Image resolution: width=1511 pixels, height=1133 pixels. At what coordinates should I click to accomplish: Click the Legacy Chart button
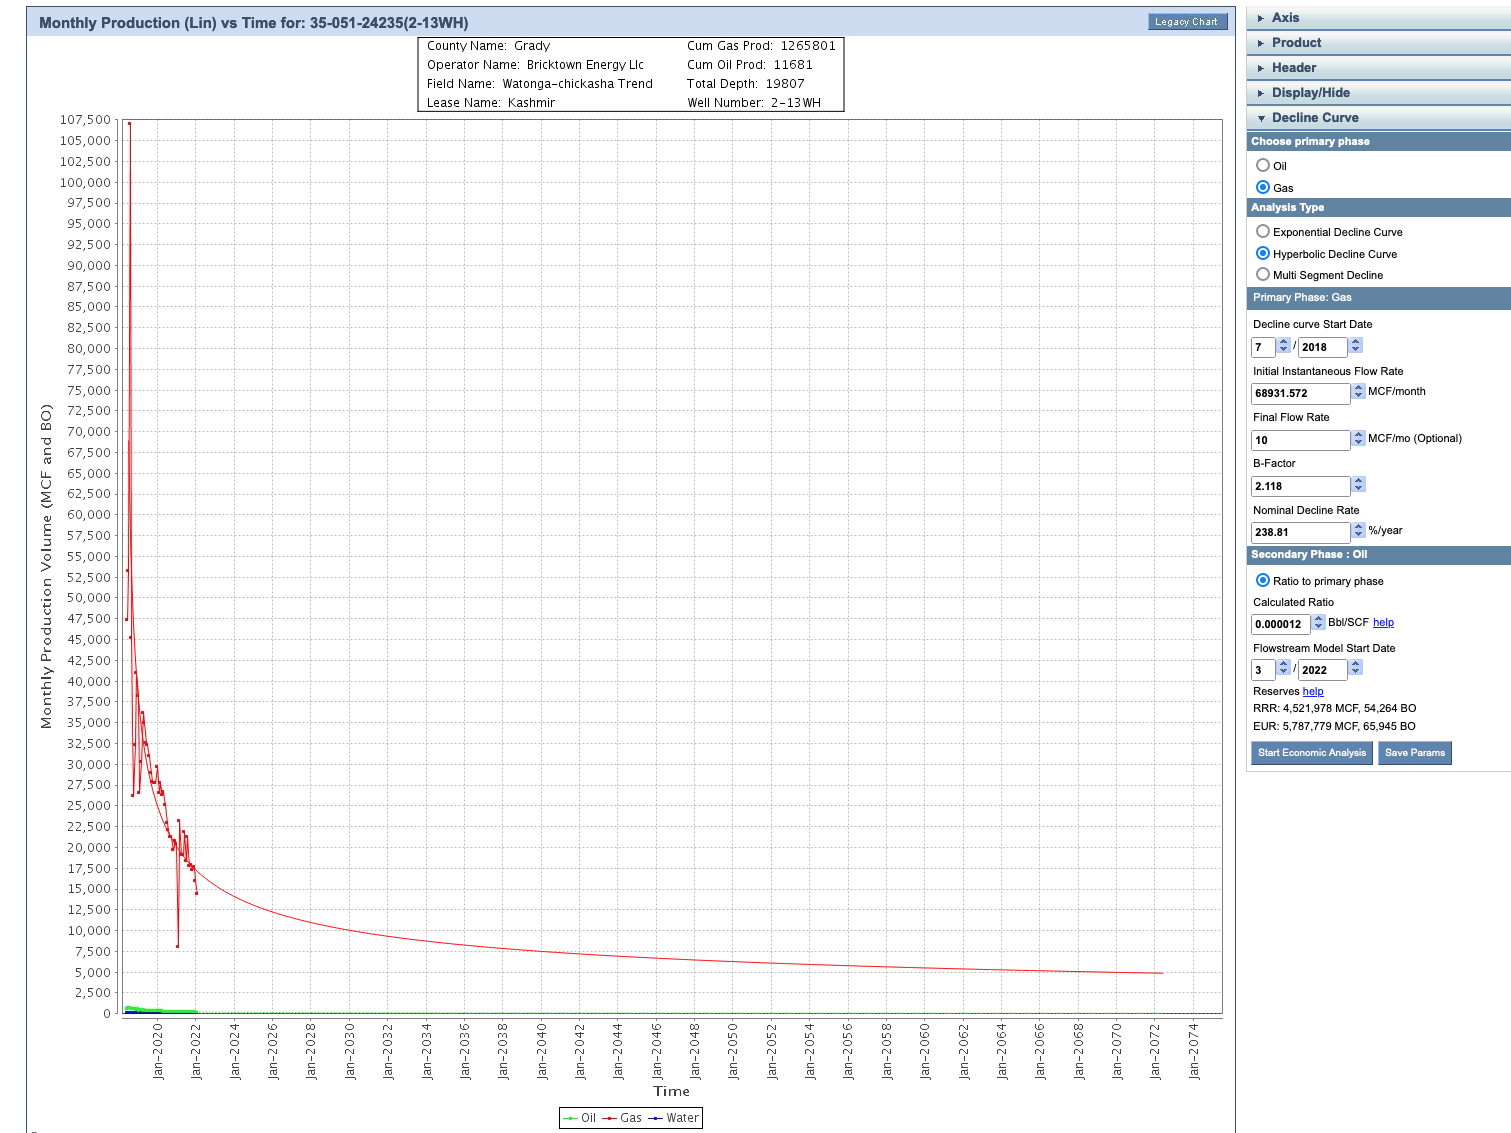pos(1186,22)
